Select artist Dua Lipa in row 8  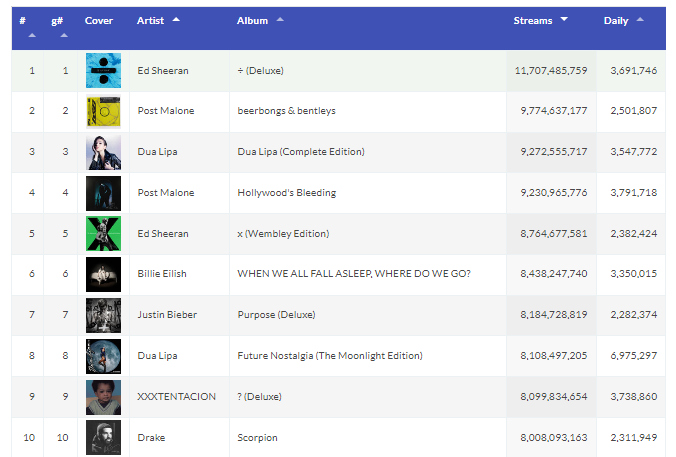157,356
